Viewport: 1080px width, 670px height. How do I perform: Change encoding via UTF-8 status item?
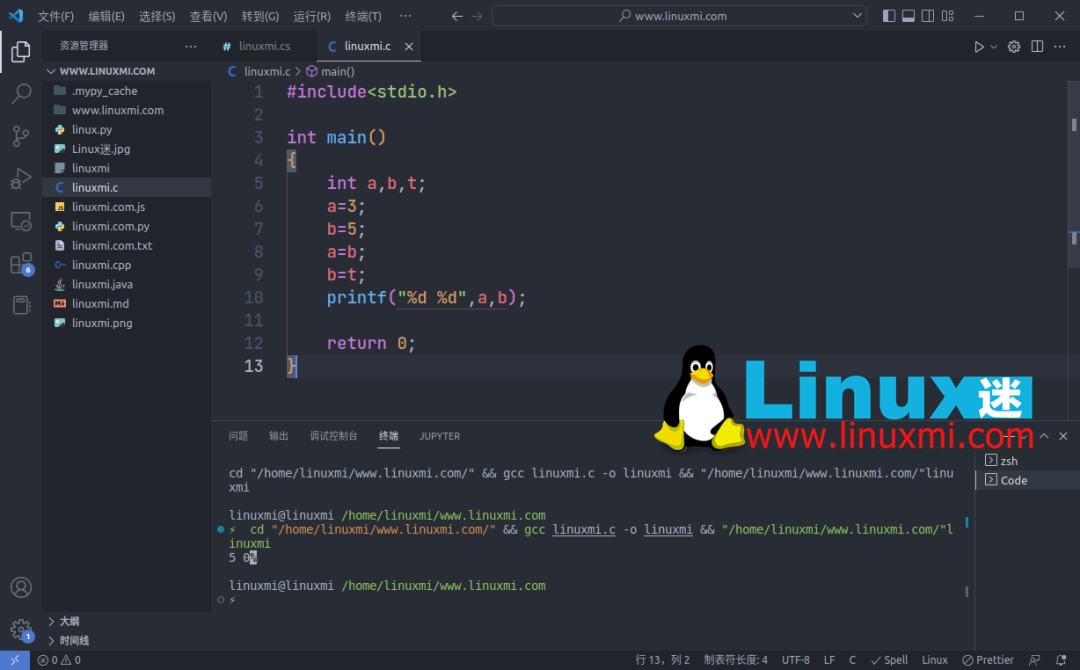796,660
